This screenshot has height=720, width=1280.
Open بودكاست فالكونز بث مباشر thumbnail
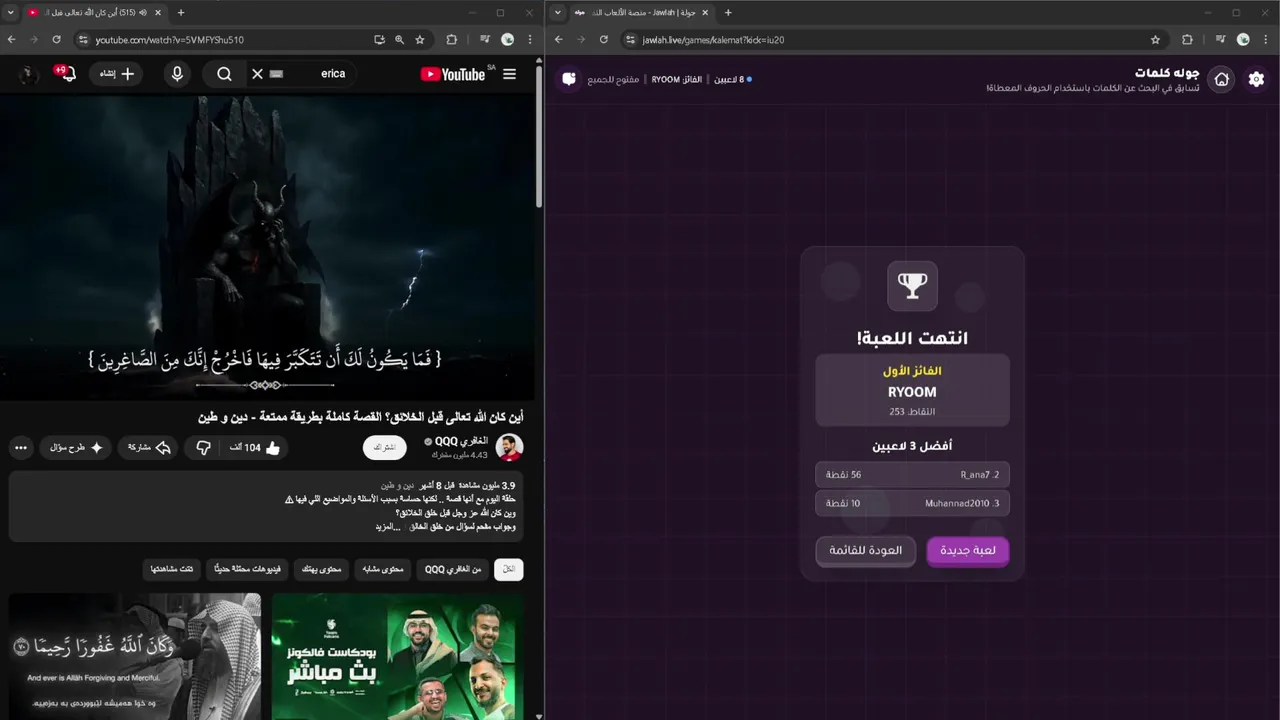397,656
